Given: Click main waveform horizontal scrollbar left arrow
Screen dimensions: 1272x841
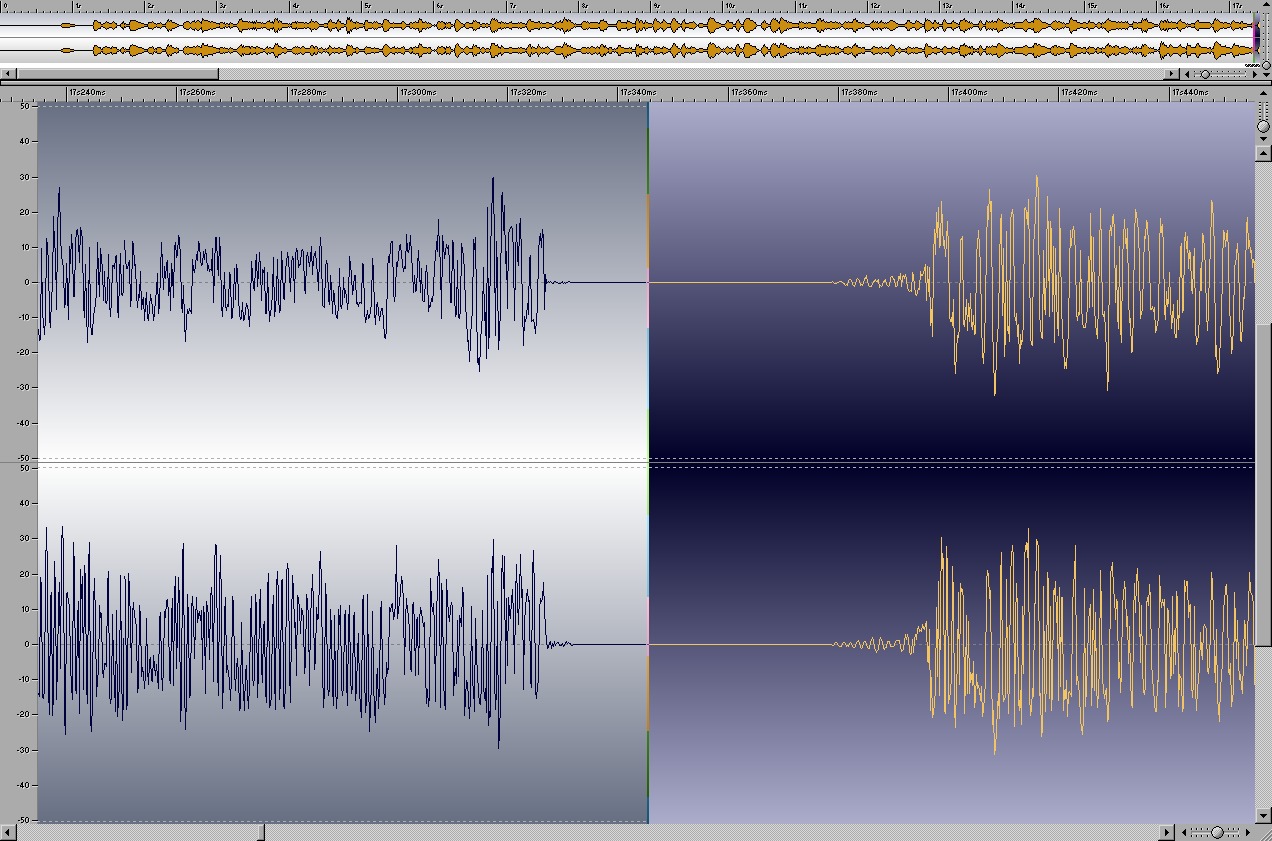Looking at the screenshot, I should [7, 832].
